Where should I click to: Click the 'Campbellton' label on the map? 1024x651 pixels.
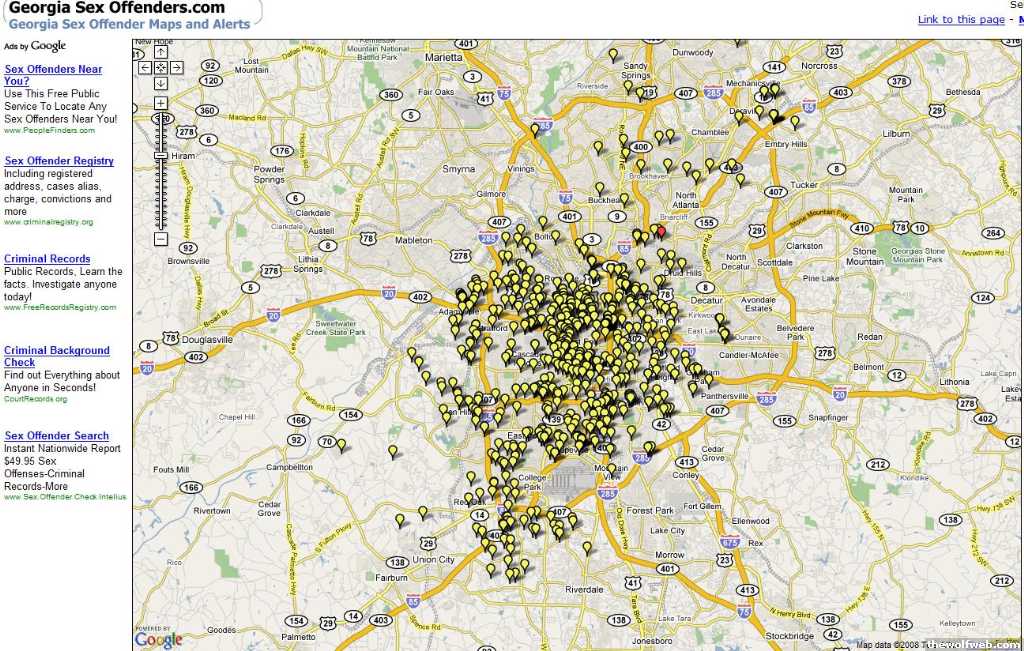[289, 468]
